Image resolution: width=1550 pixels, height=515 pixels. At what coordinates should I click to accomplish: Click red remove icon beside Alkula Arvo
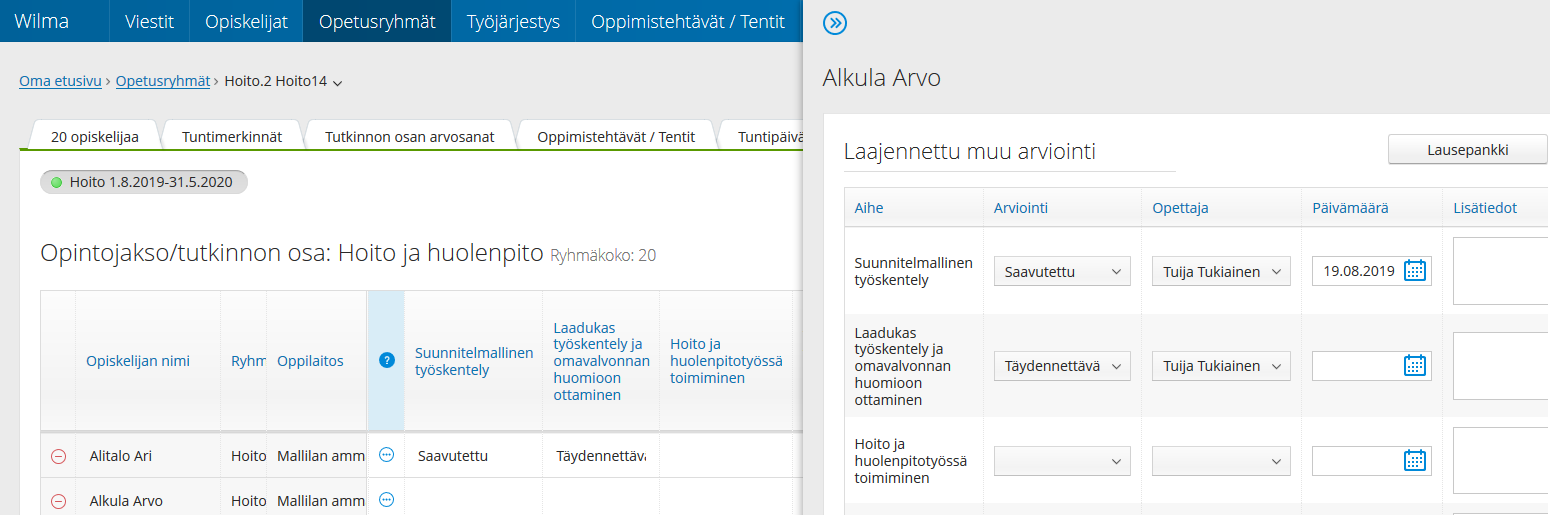pos(58,501)
